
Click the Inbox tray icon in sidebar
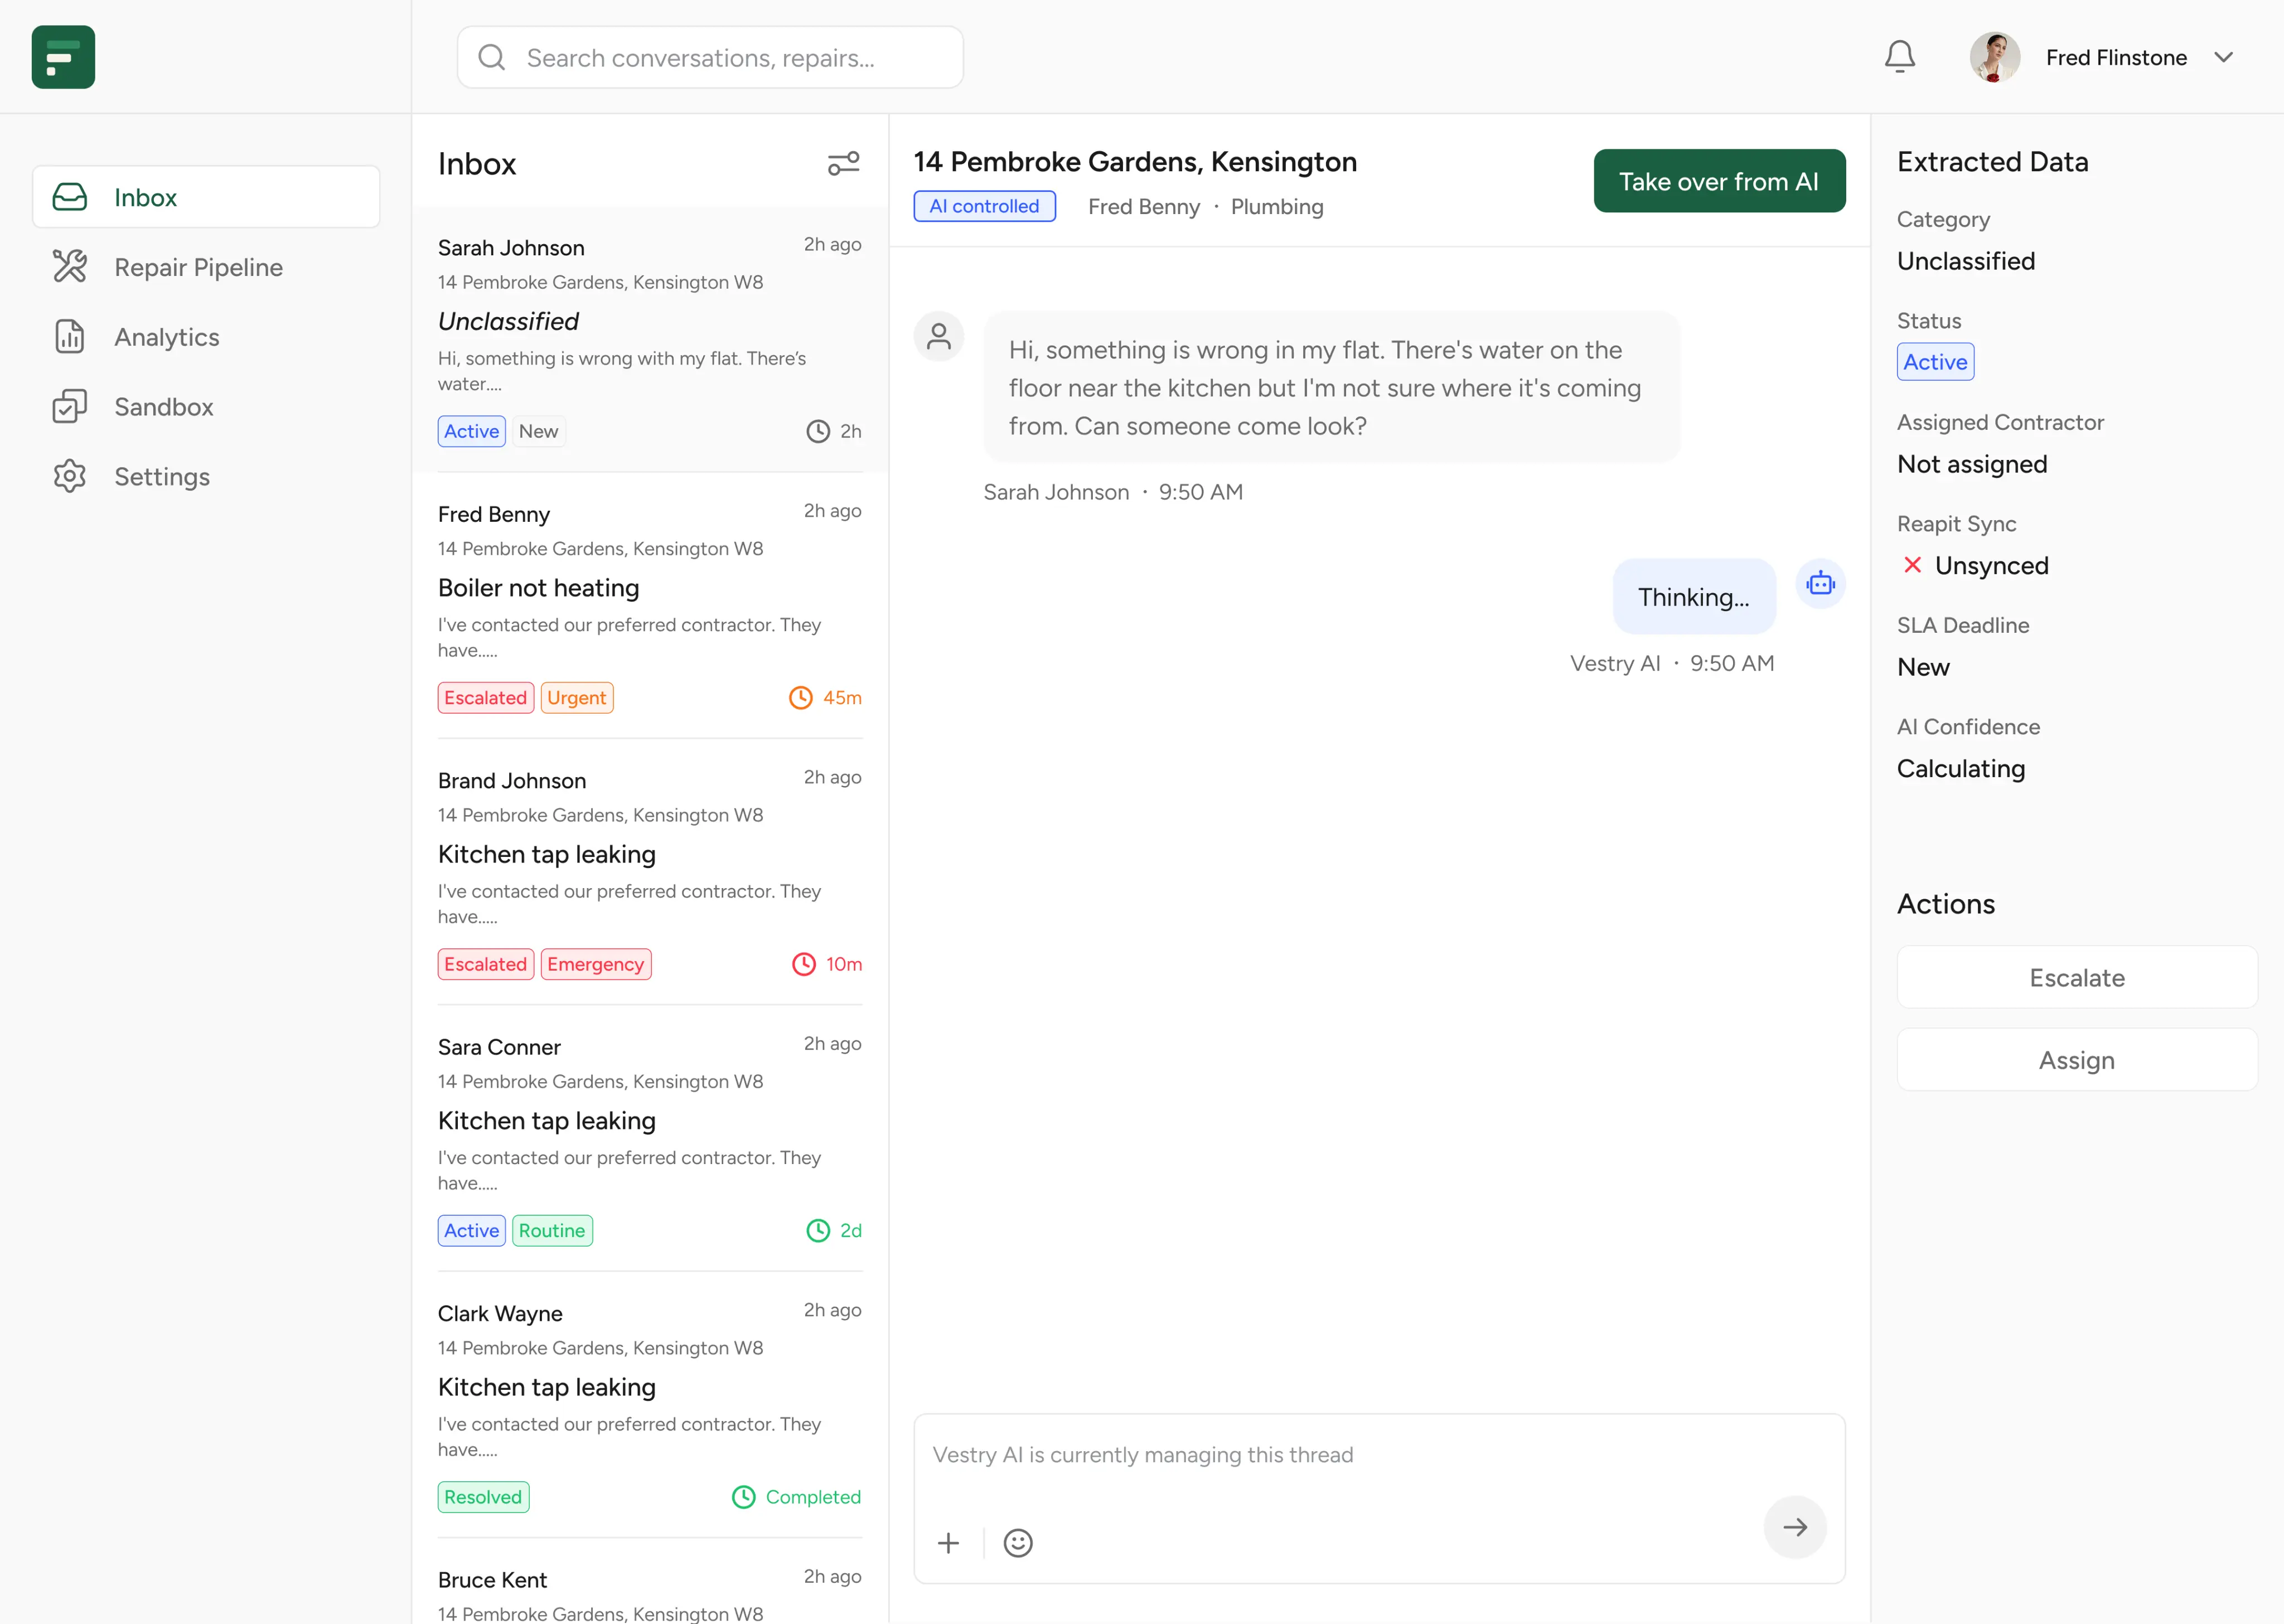pos(69,197)
